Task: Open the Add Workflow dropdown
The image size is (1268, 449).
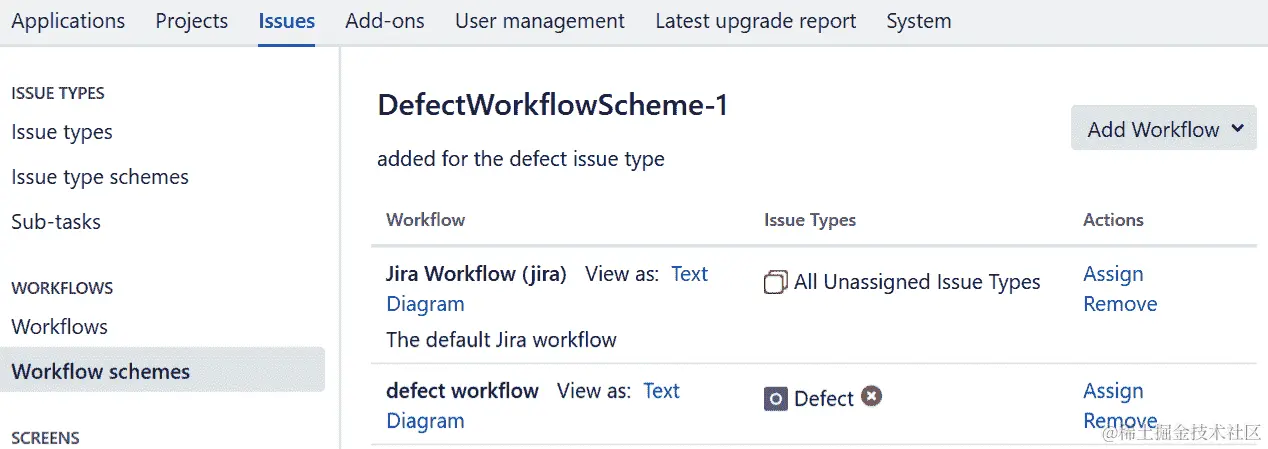Action: pos(1163,129)
